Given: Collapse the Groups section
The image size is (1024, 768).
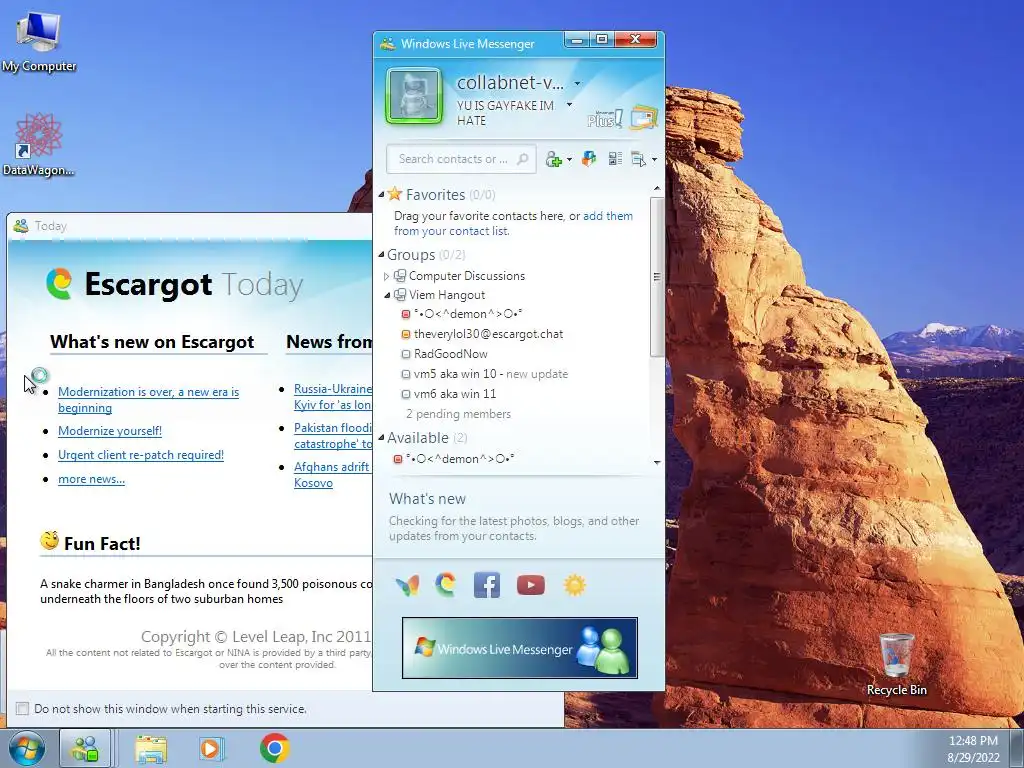Looking at the screenshot, I should pyautogui.click(x=381, y=254).
